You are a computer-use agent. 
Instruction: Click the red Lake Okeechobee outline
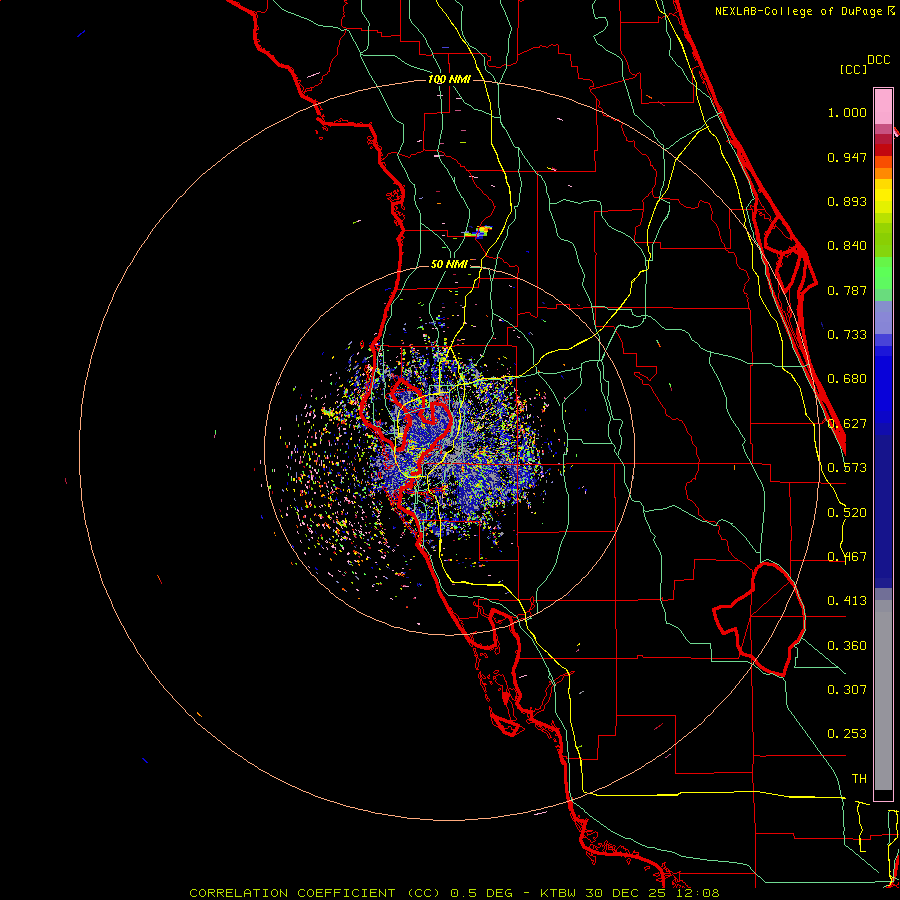759,619
